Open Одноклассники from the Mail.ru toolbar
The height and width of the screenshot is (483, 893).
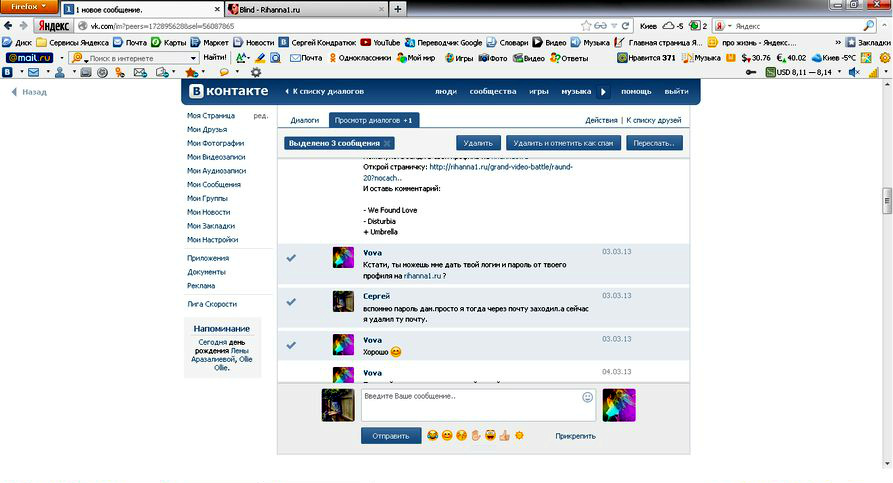pyautogui.click(x=361, y=58)
